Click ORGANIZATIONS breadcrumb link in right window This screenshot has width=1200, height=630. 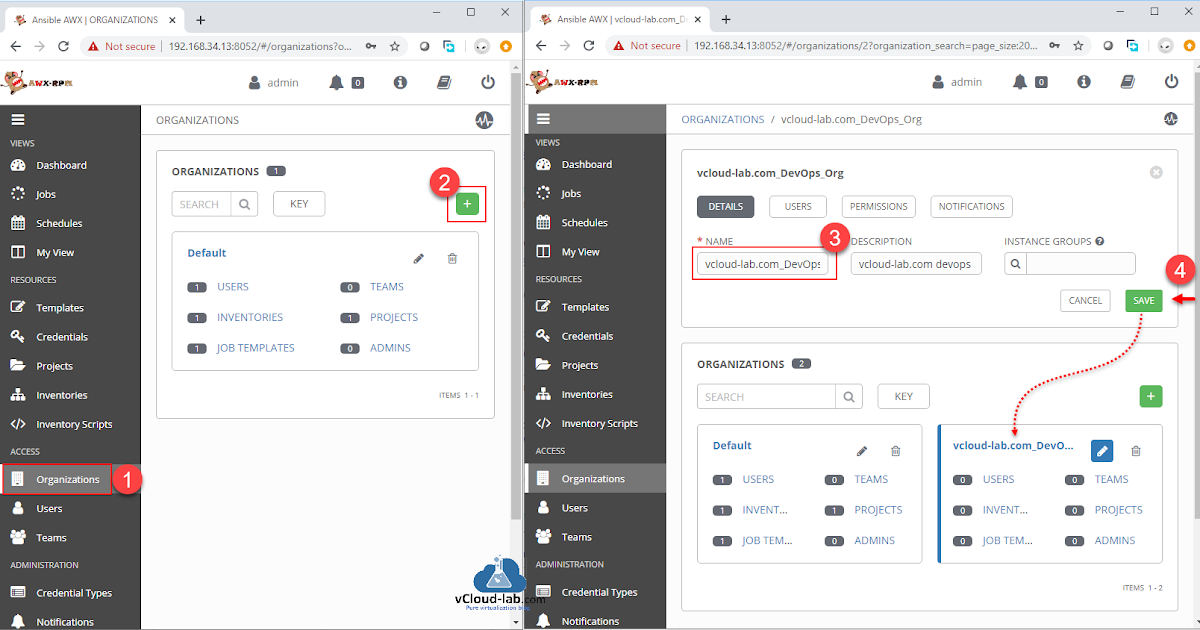point(723,119)
